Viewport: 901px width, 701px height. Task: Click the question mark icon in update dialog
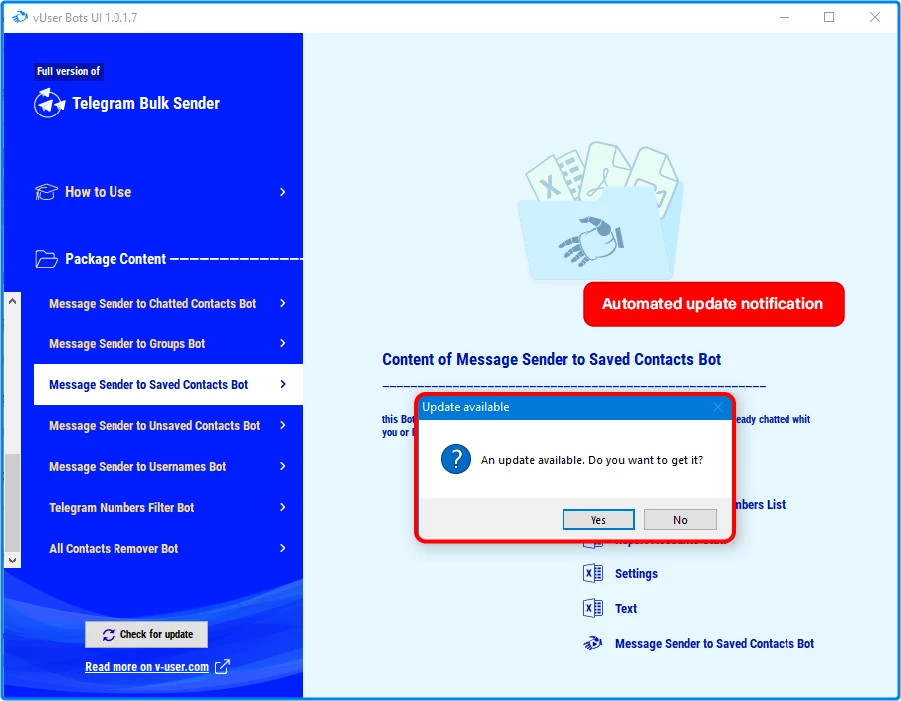pyautogui.click(x=456, y=459)
